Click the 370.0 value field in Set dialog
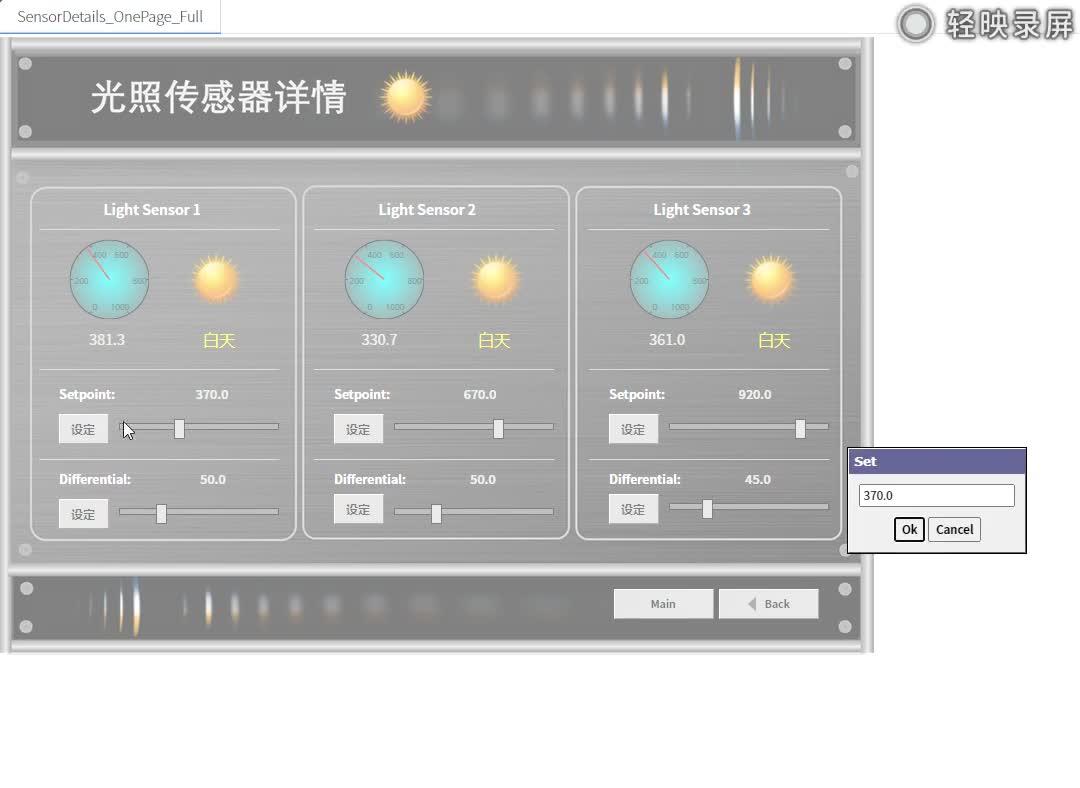The height and width of the screenshot is (788, 1080). pos(935,495)
